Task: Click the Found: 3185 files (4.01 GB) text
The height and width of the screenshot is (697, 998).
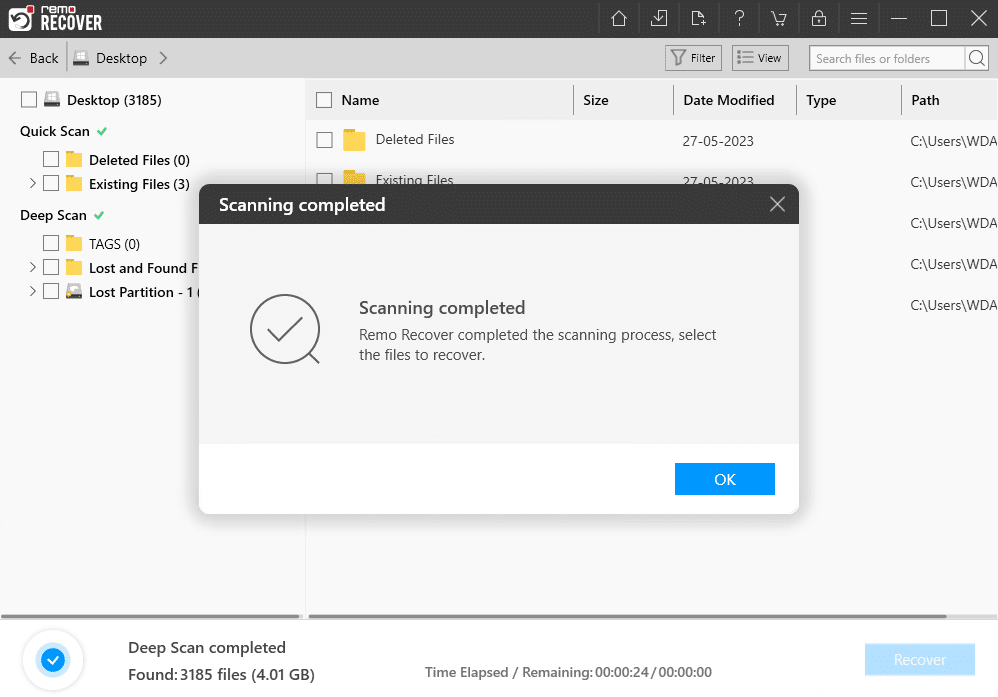Action: click(221, 674)
